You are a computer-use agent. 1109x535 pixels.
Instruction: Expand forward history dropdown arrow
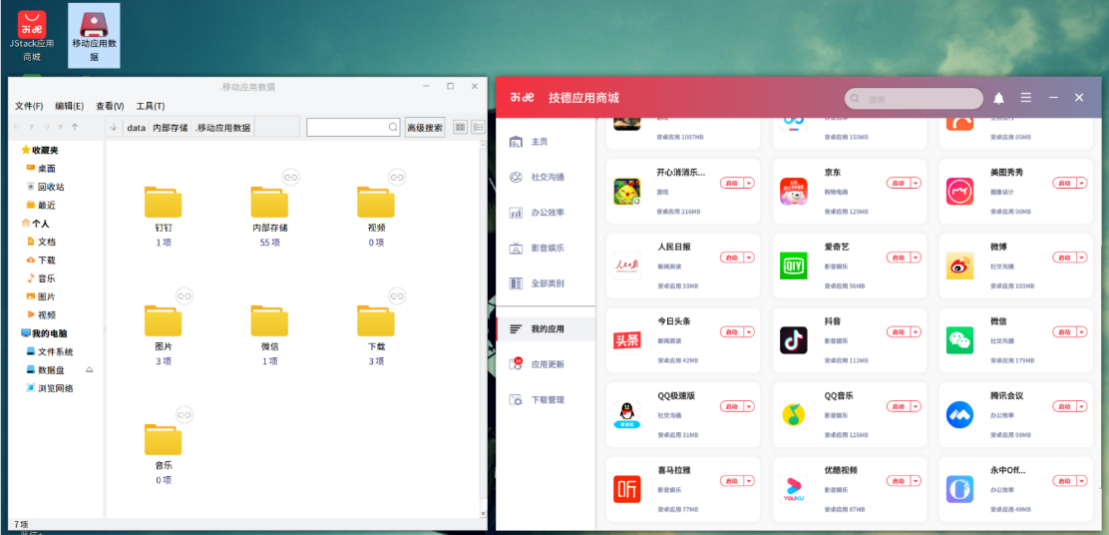coord(60,127)
